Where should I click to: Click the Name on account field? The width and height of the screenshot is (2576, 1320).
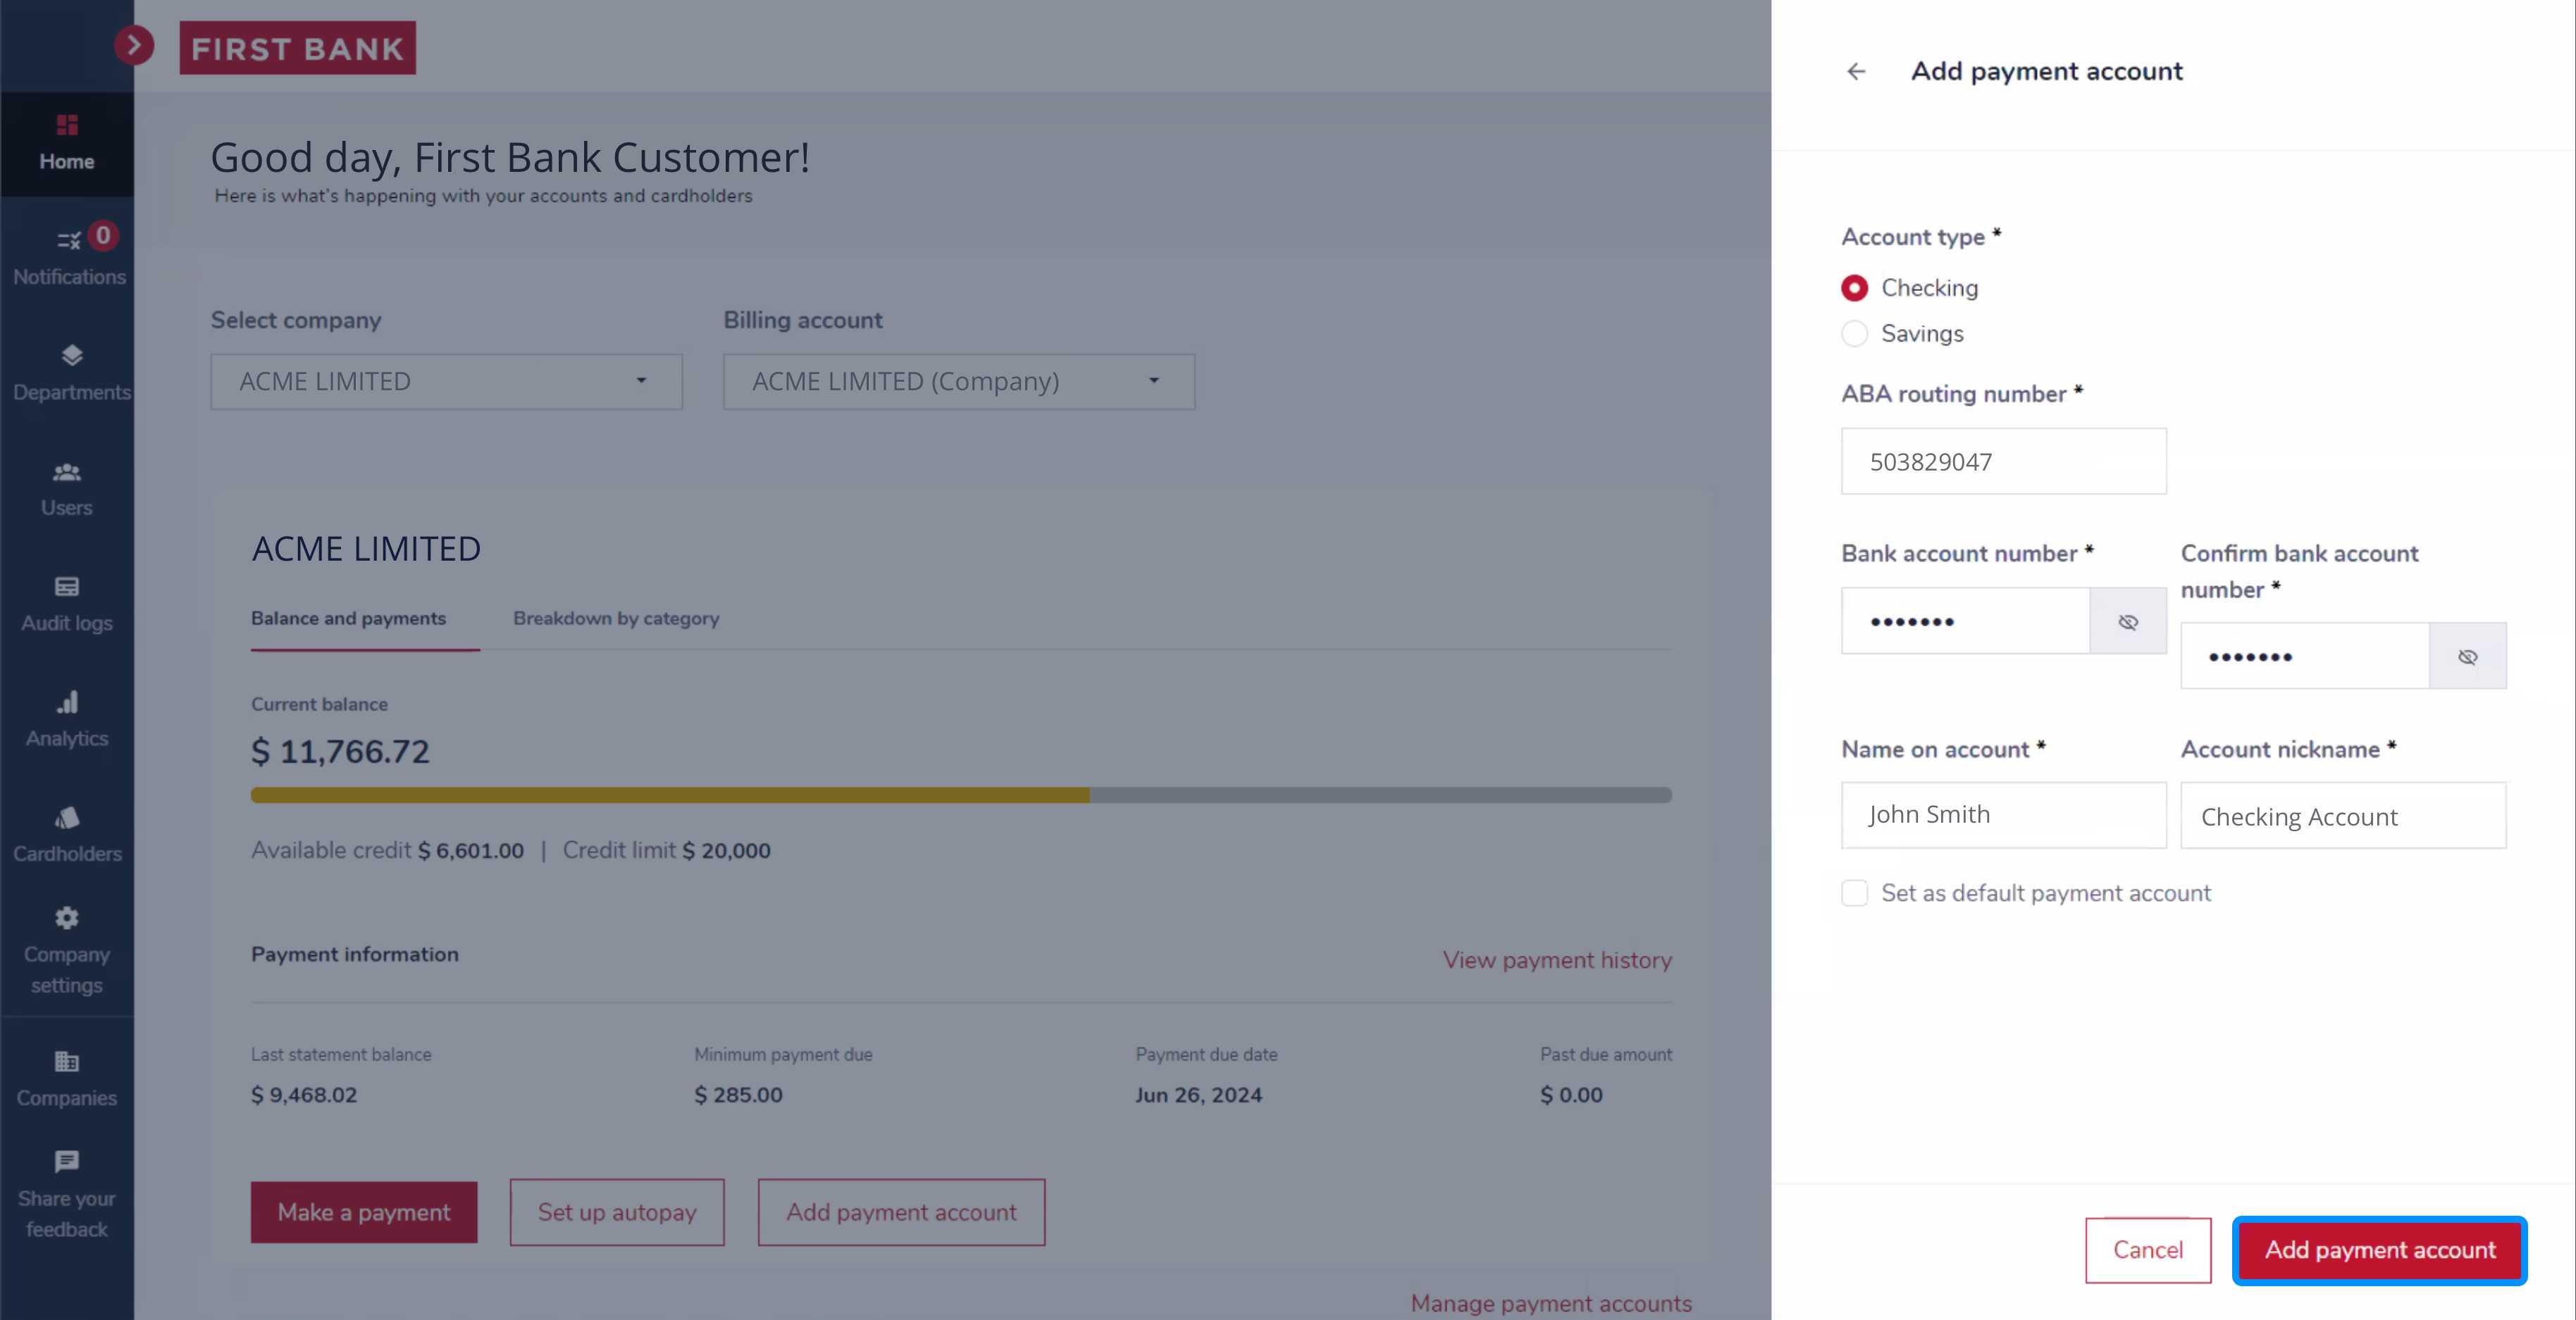(2004, 815)
